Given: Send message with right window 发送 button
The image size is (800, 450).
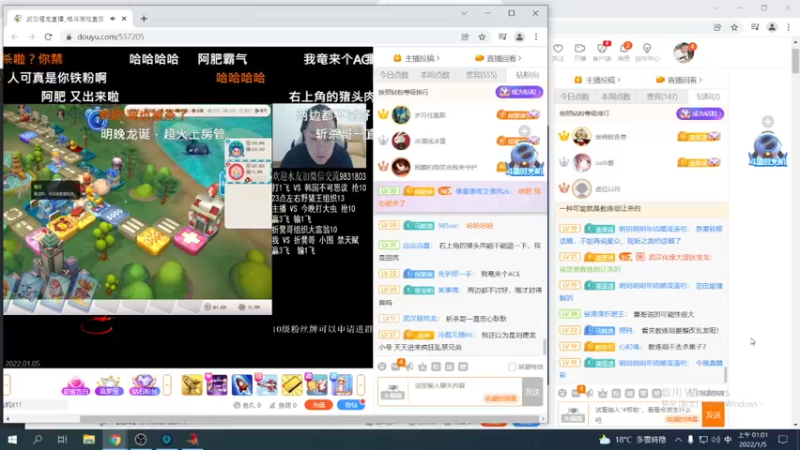Looking at the screenshot, I should pos(713,415).
